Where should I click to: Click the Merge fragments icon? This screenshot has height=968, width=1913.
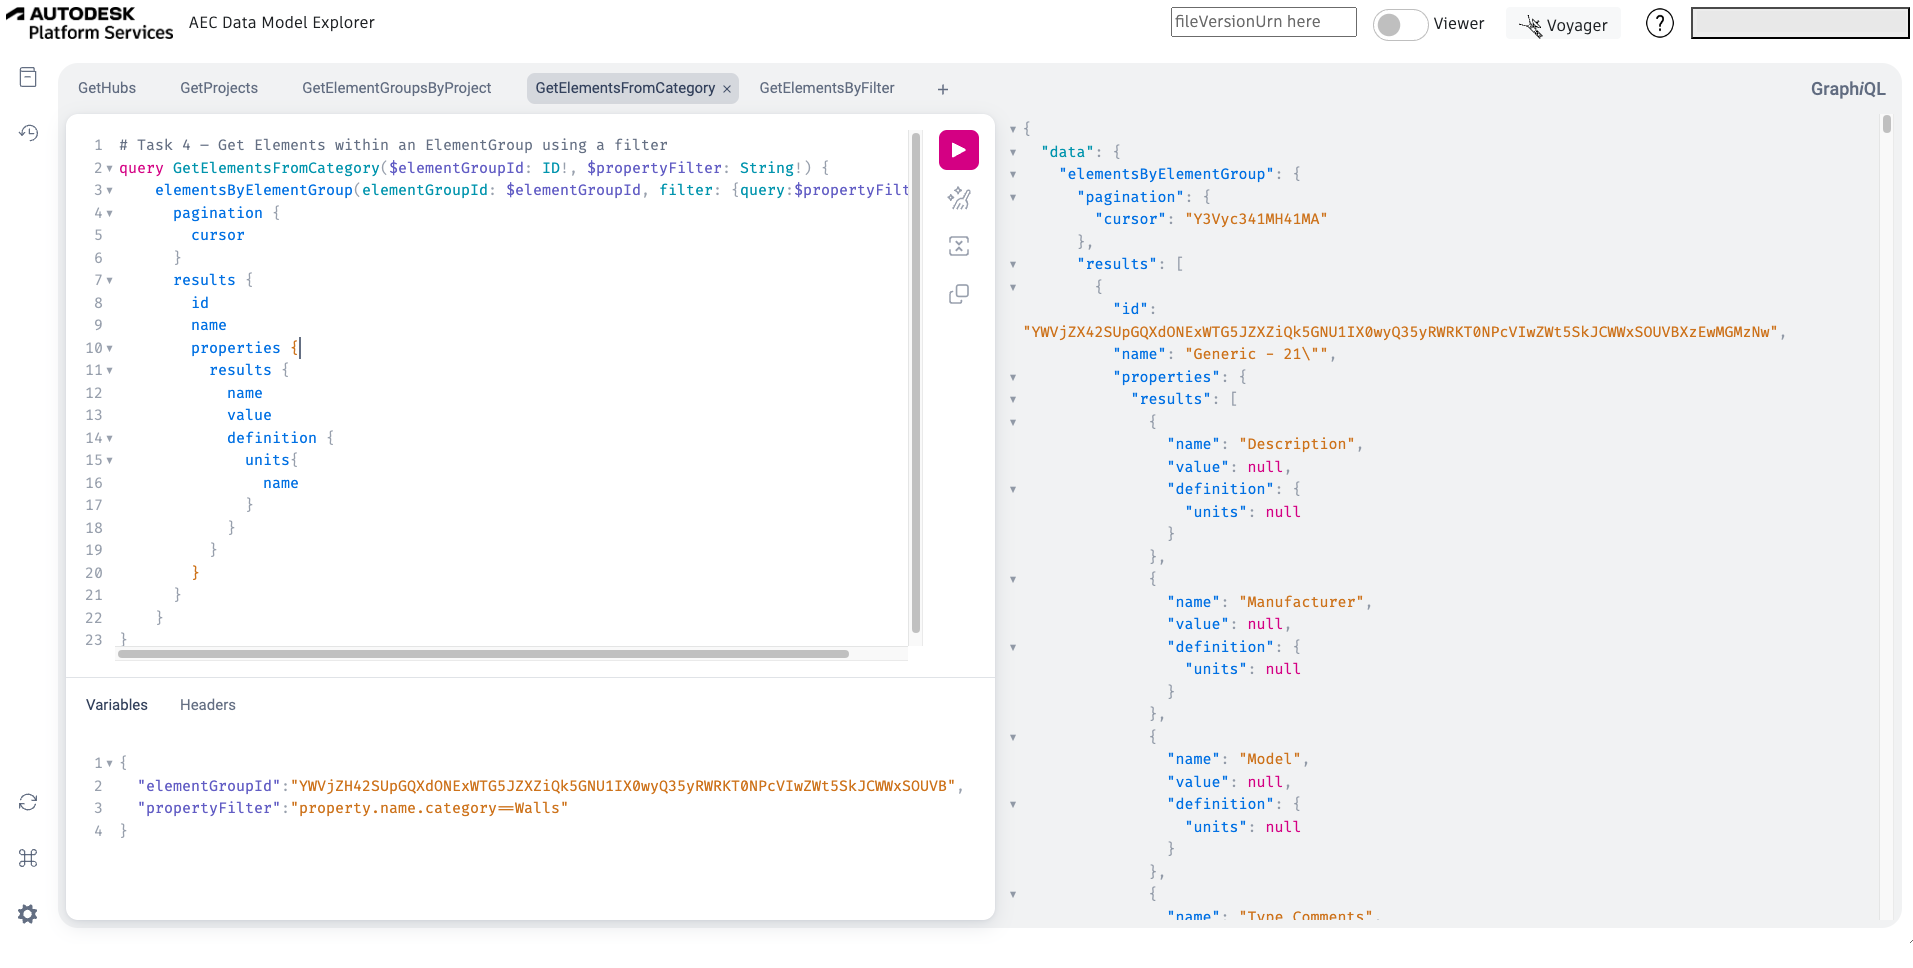tap(958, 246)
